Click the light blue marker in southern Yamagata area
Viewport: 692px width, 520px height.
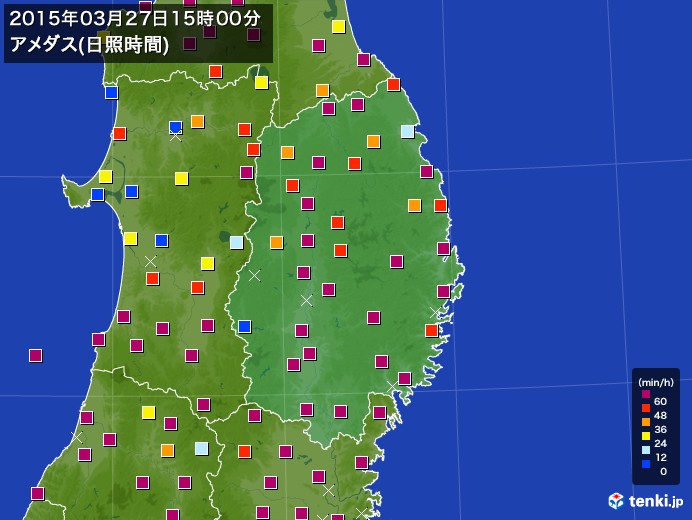[x=202, y=448]
